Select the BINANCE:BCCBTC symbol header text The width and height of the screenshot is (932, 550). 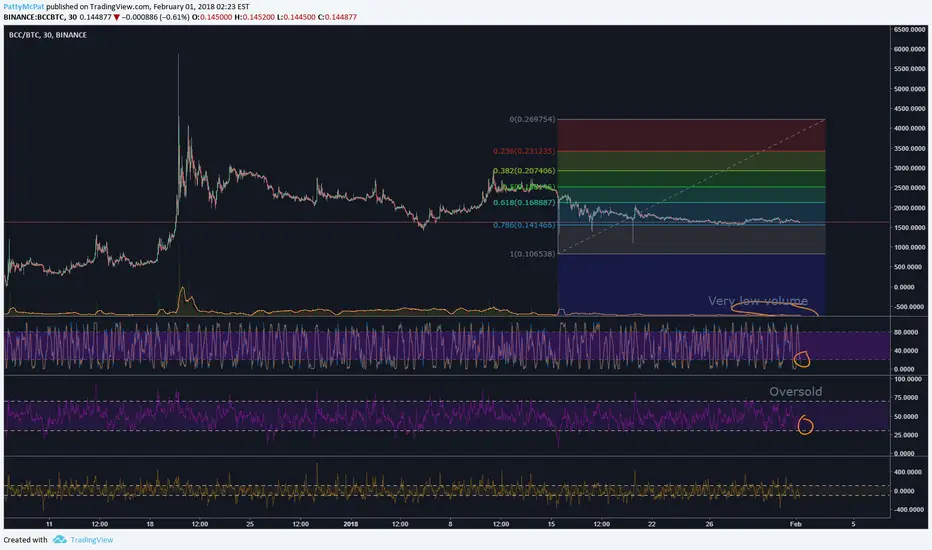(x=34, y=17)
